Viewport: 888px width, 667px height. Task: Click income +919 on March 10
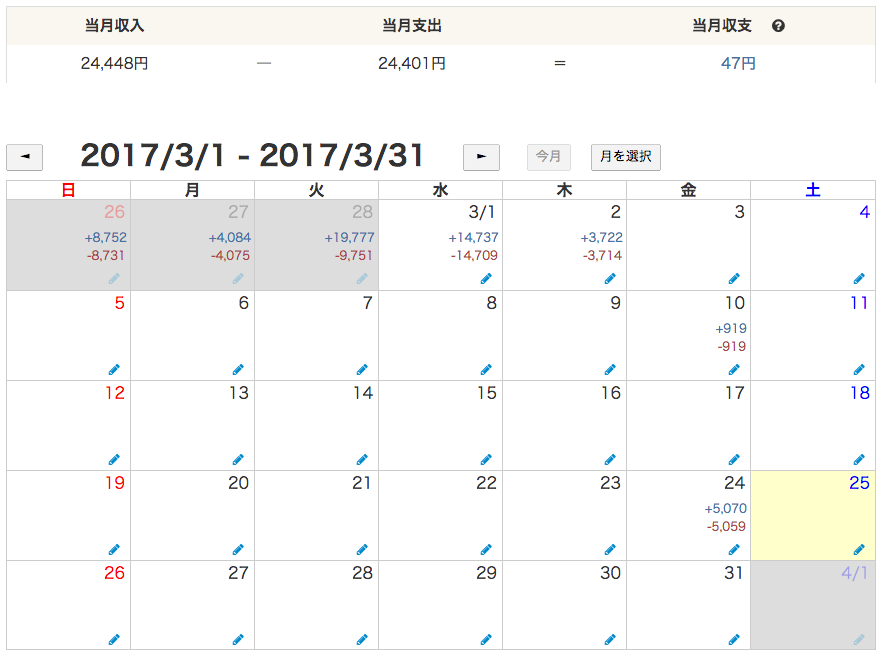pyautogui.click(x=731, y=329)
